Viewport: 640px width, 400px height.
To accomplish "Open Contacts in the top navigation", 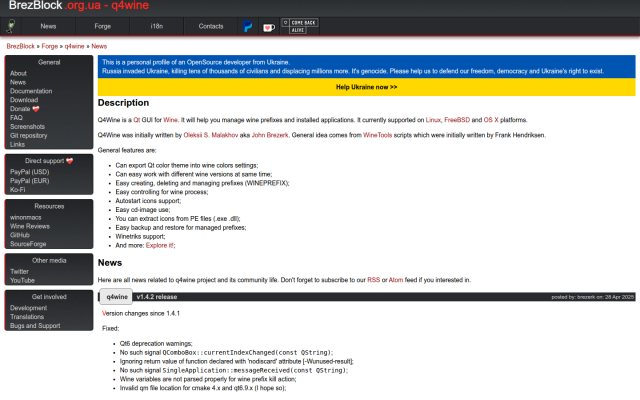I will 211,26.
